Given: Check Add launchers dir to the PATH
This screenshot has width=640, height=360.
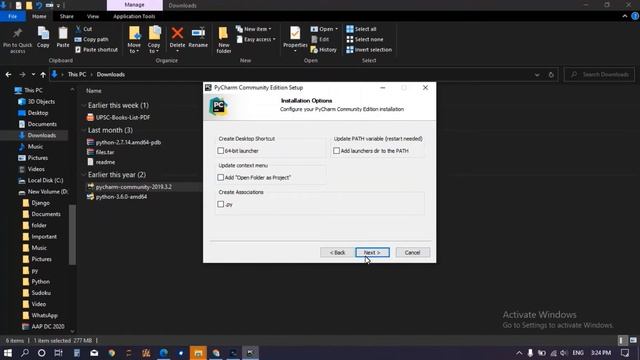Looking at the screenshot, I should (336, 151).
